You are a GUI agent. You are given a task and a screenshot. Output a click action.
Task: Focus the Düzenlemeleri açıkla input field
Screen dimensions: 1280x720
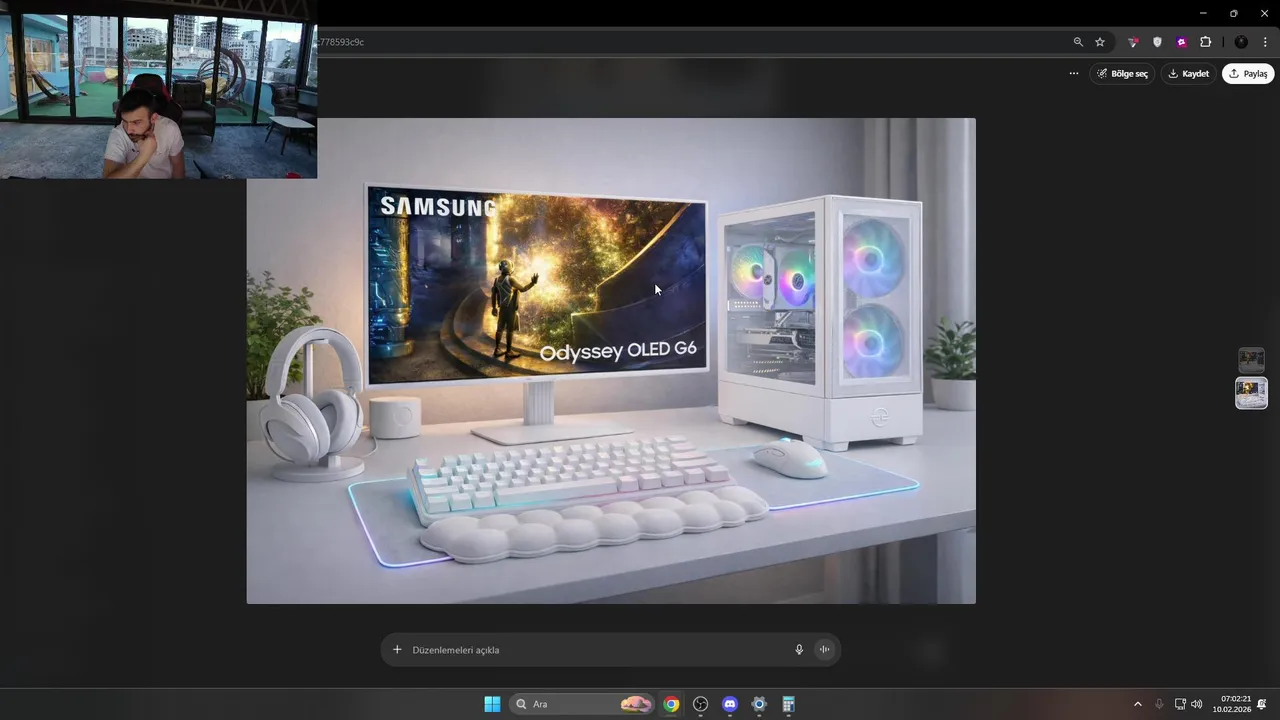[x=598, y=650]
